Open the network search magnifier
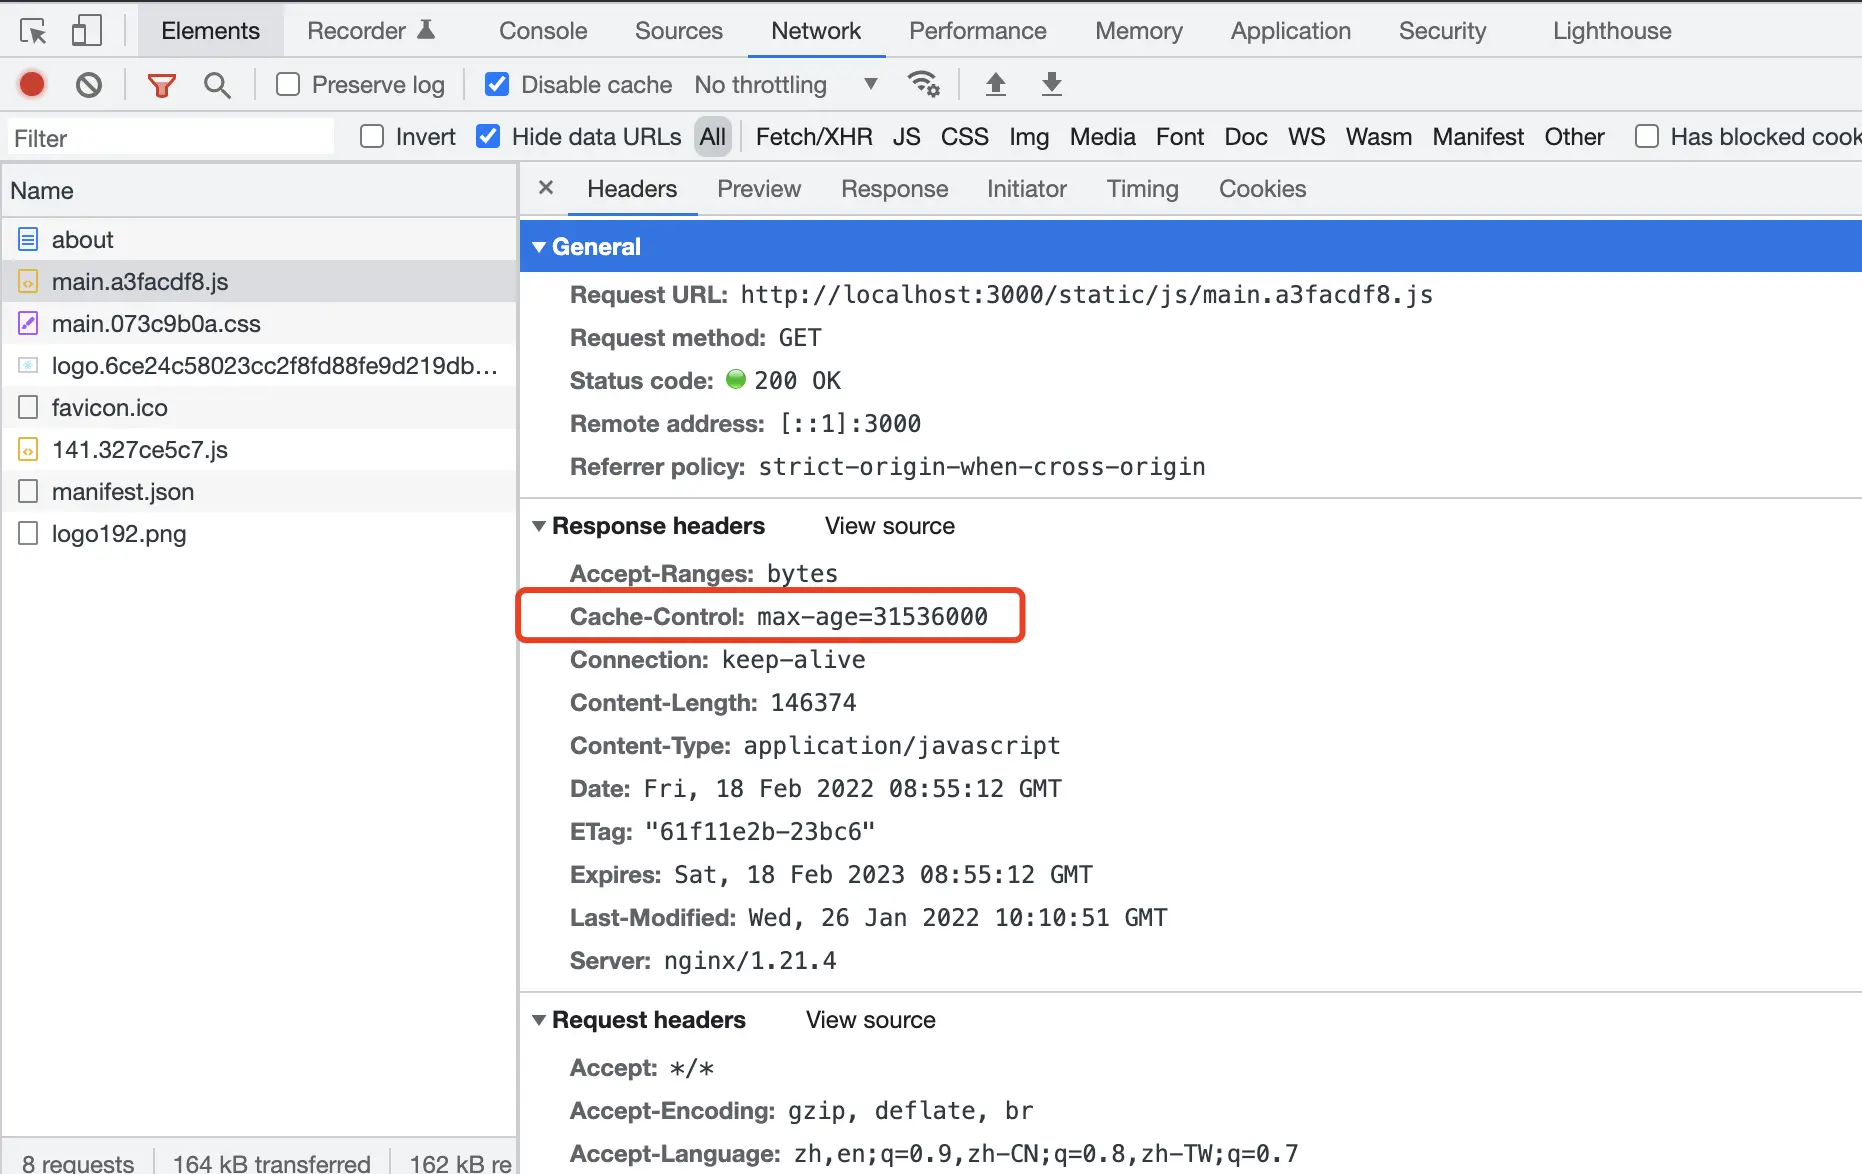 coord(217,85)
